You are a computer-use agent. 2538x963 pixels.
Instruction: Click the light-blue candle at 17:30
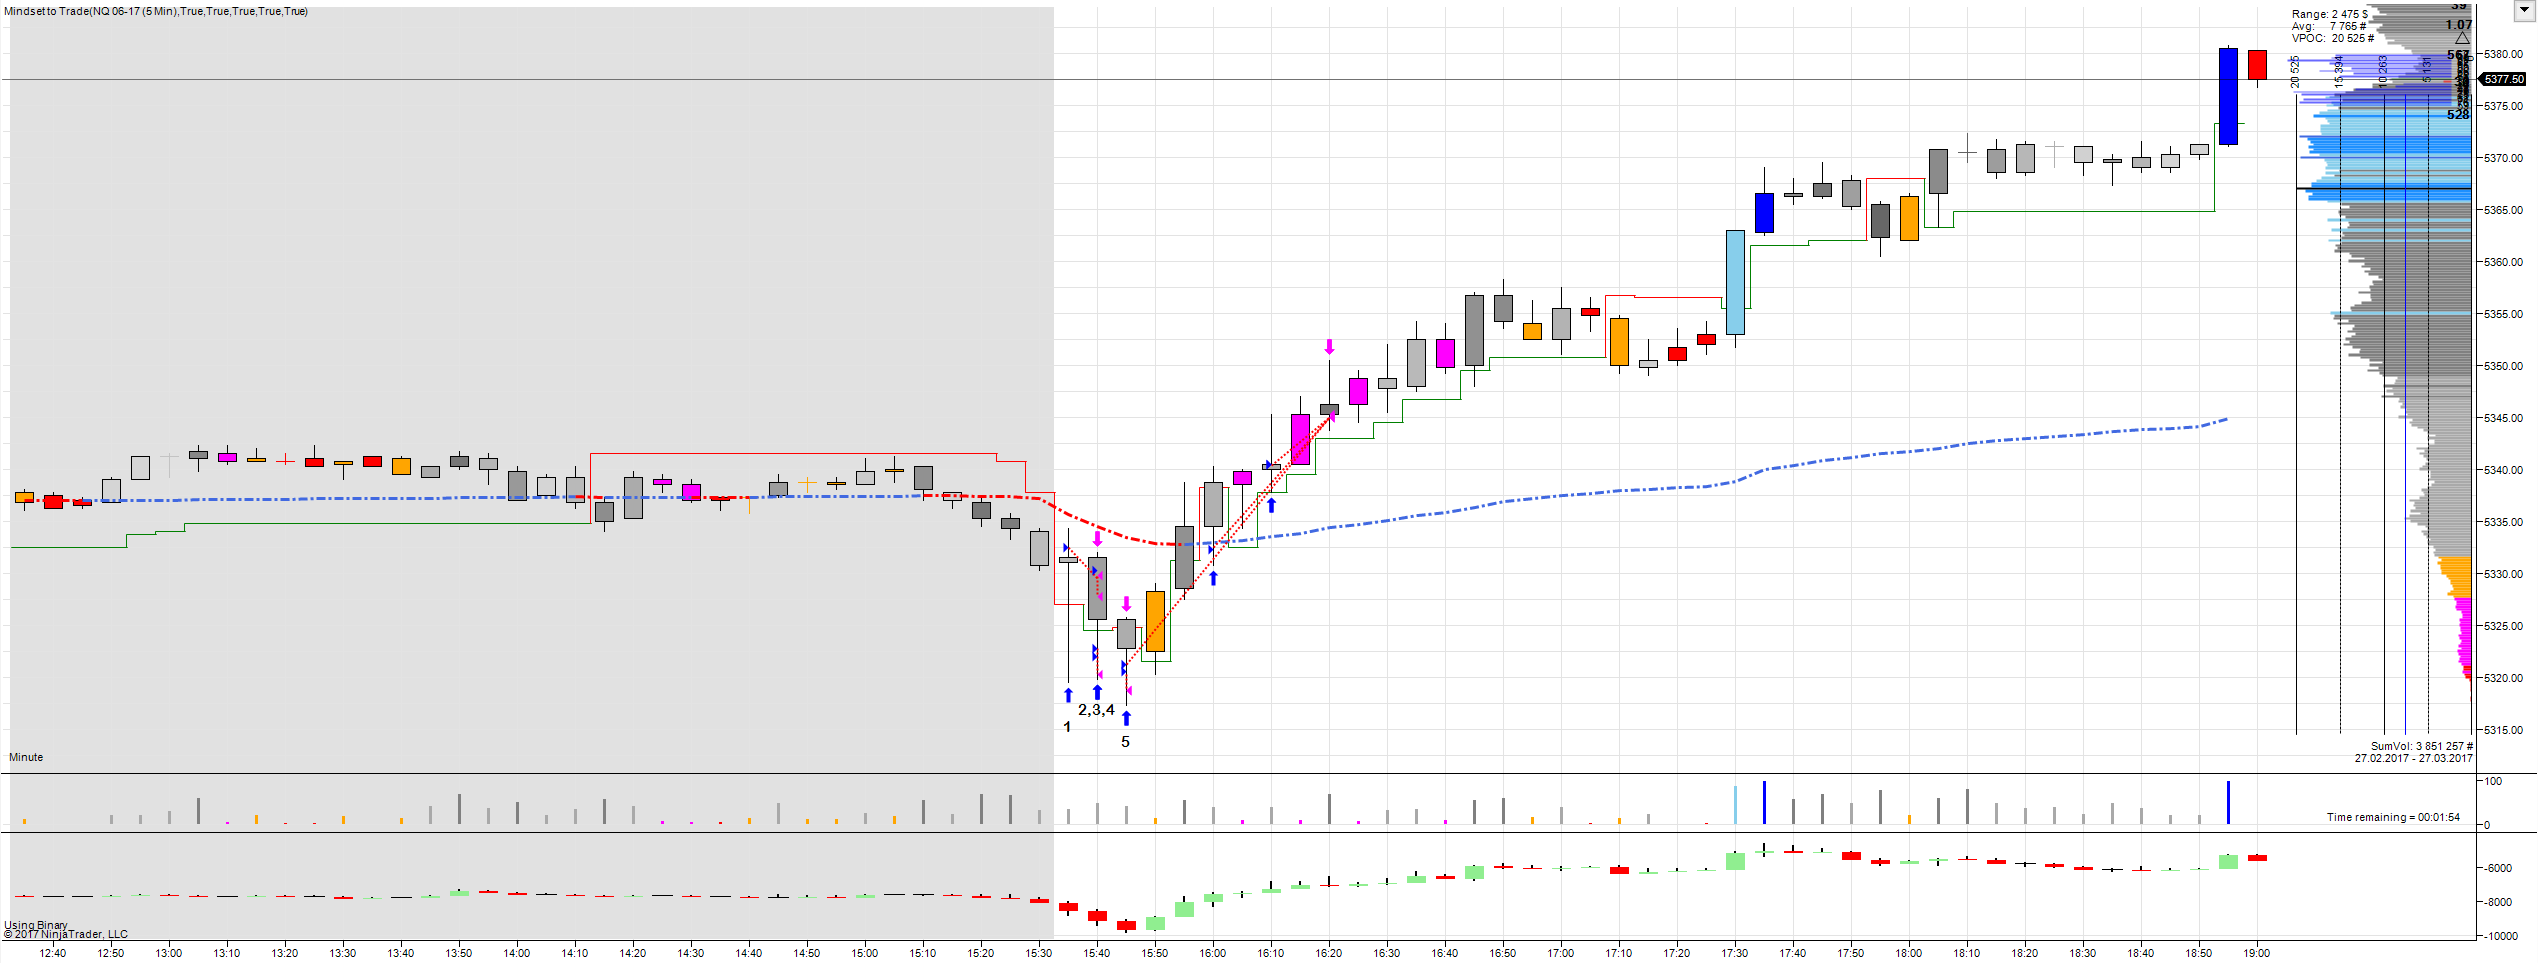[1735, 282]
